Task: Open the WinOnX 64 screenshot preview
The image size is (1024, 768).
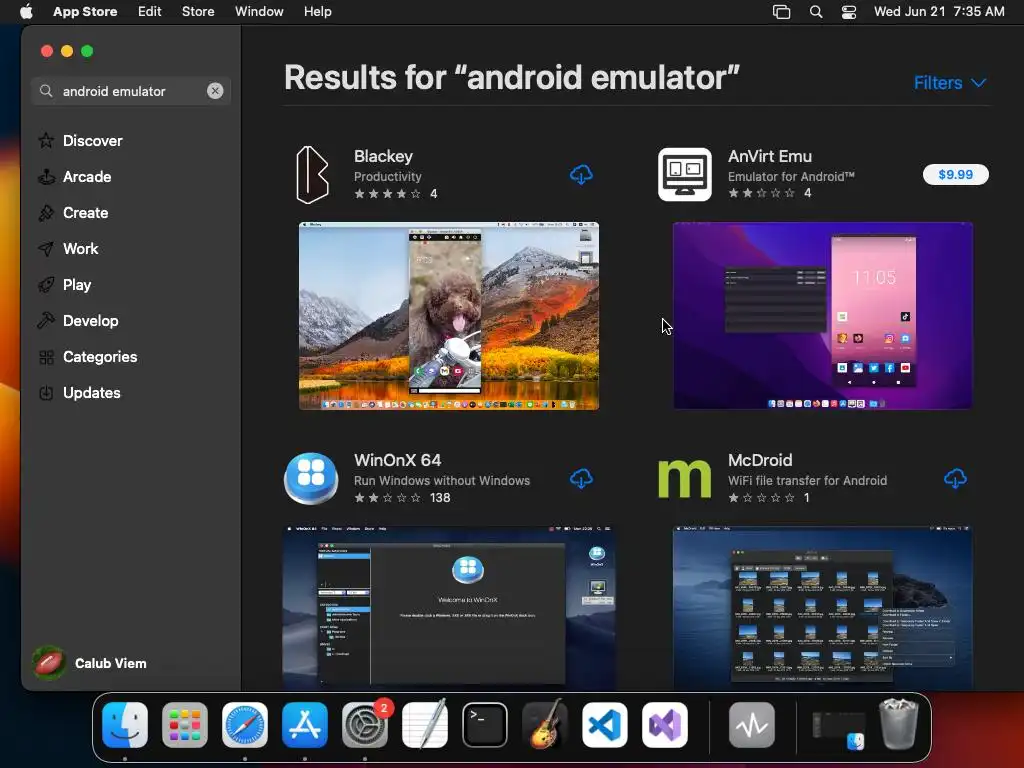Action: (449, 607)
